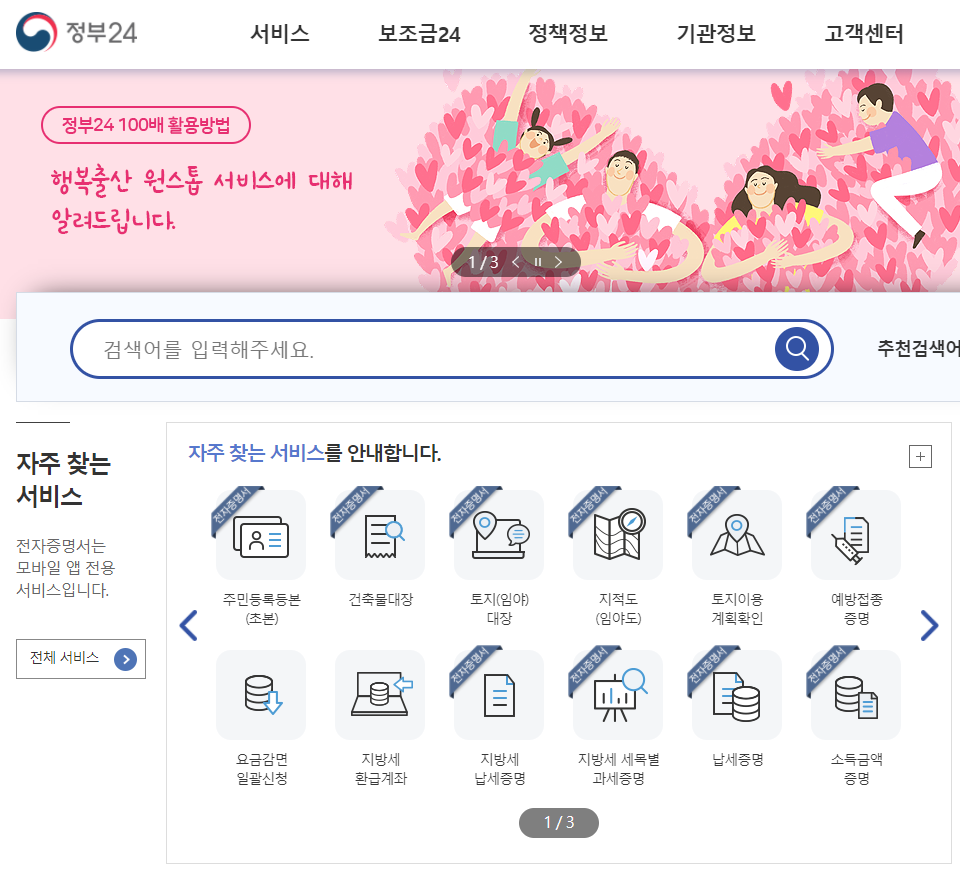Viewport: 960px width, 874px height.
Task: Open the 지적도(임야도) map icon
Action: point(618,535)
